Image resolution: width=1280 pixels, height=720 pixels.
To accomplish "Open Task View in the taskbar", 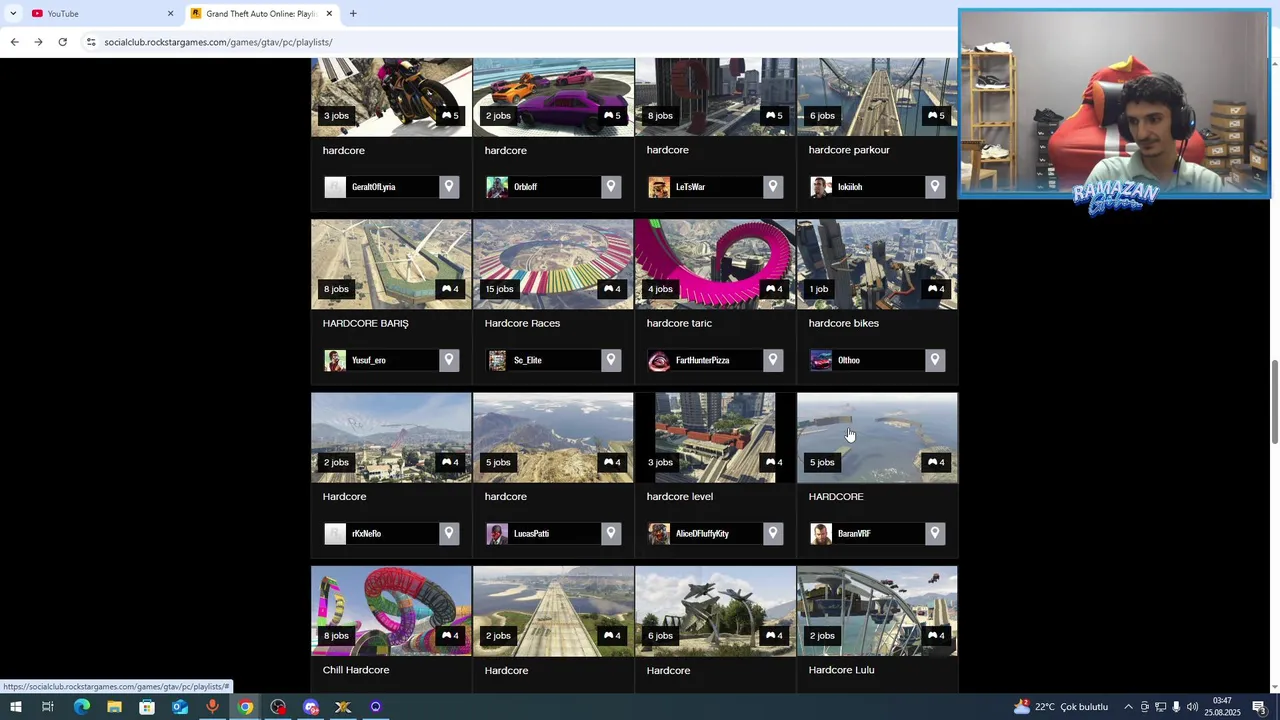I will point(47,707).
